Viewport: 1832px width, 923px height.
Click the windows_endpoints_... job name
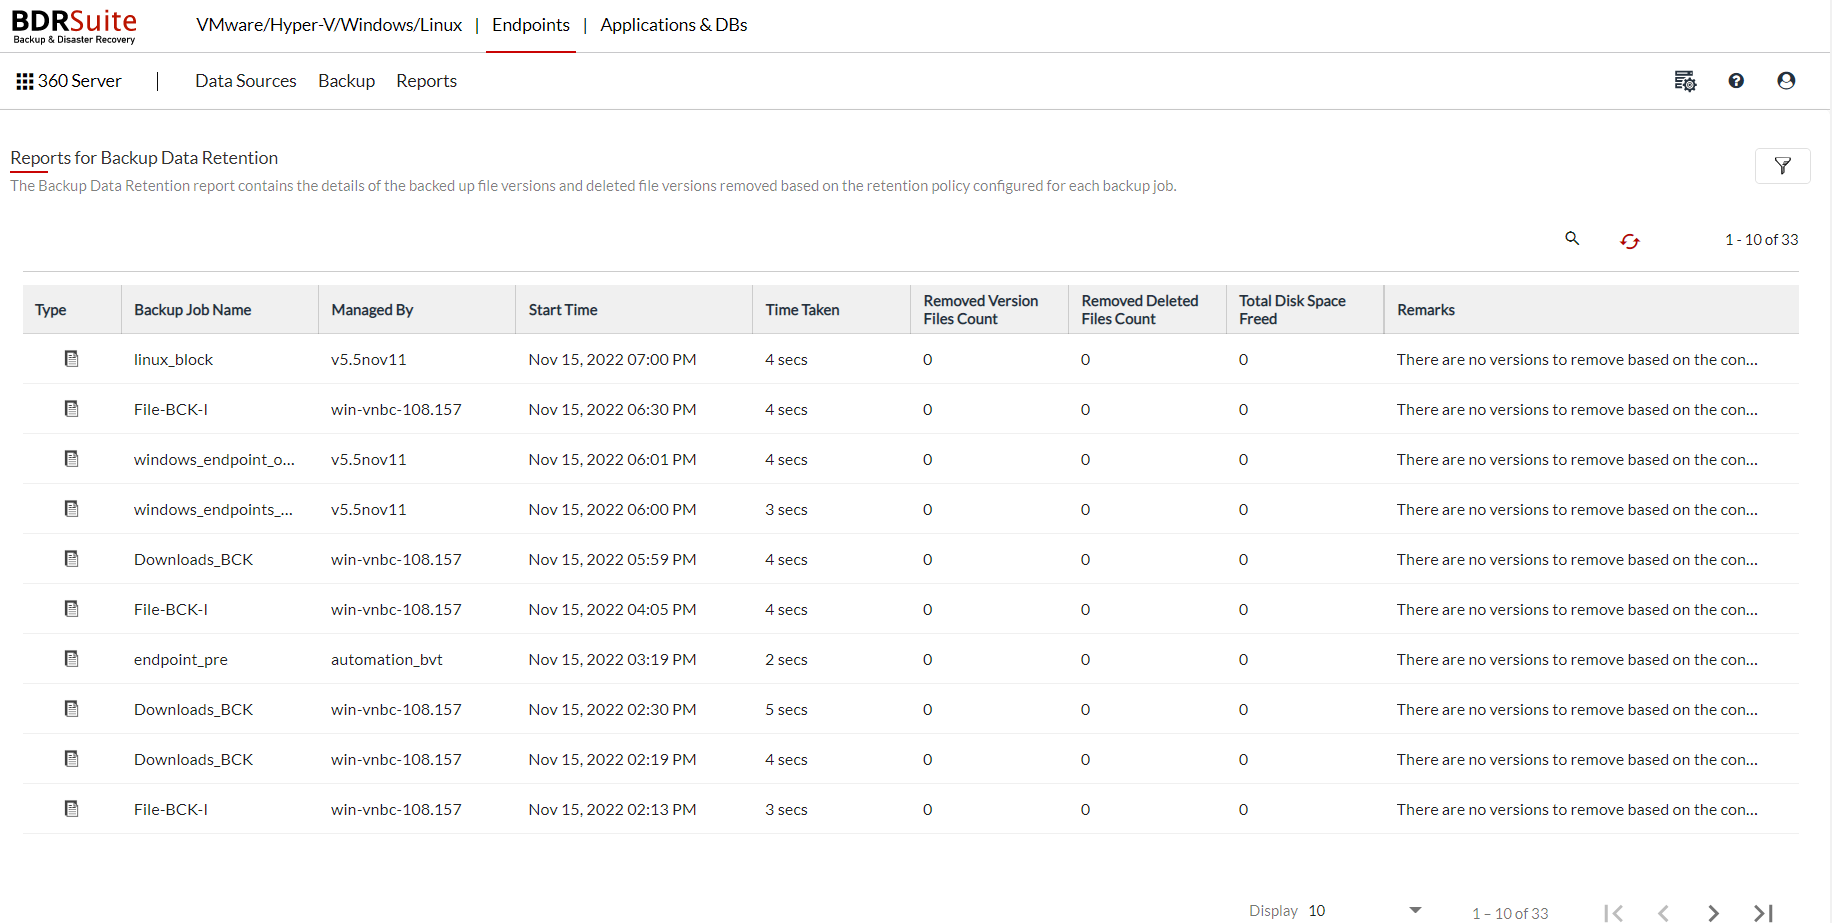click(213, 509)
